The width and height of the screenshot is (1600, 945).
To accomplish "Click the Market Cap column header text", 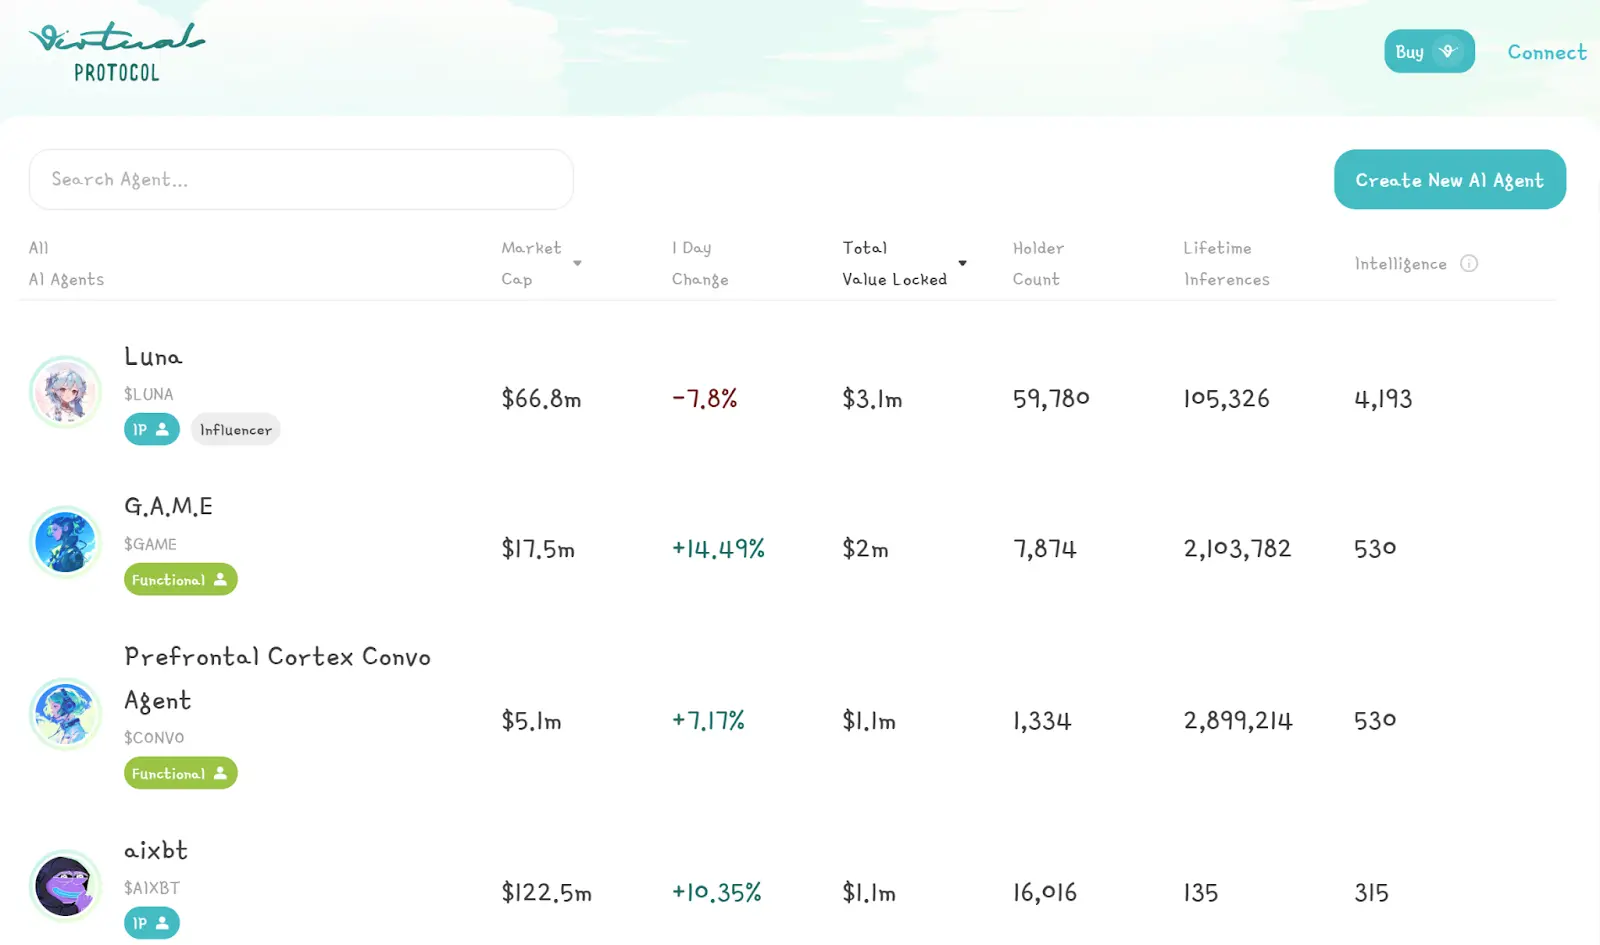I will pos(531,263).
